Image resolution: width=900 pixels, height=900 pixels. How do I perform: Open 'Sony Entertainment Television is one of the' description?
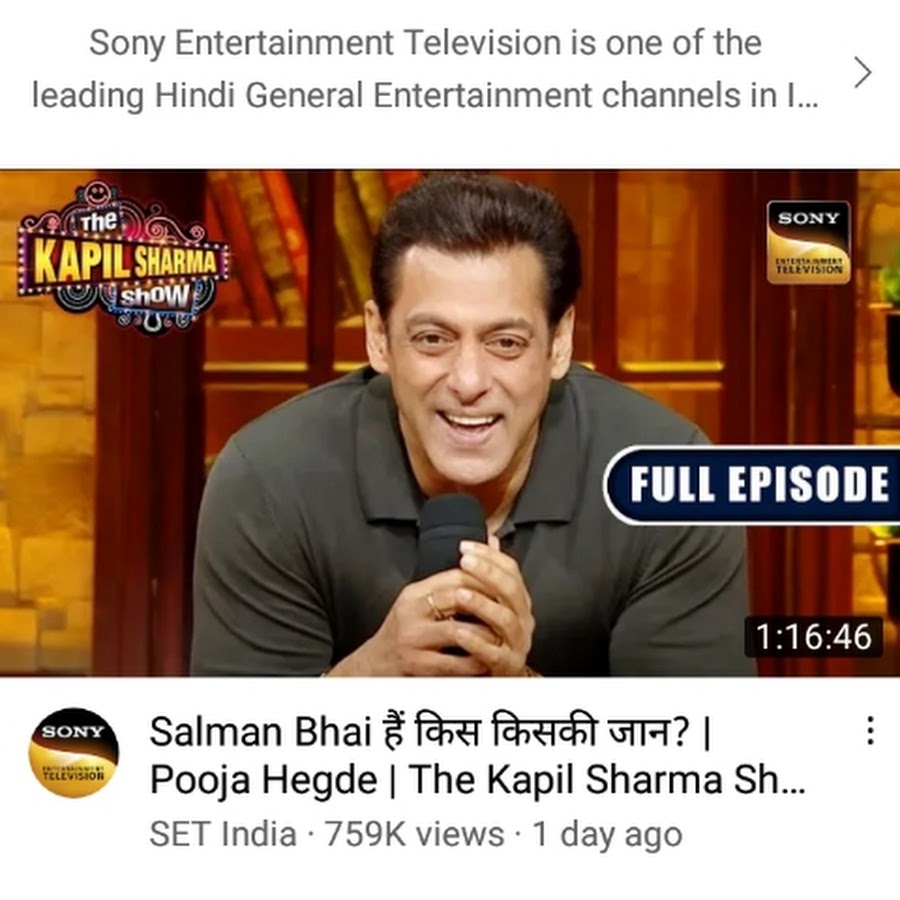(425, 44)
